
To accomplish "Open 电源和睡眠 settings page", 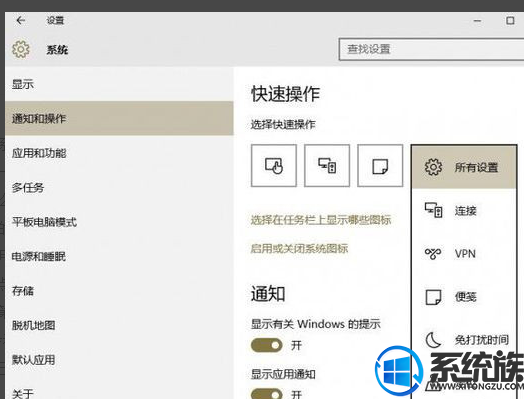I will [119, 256].
